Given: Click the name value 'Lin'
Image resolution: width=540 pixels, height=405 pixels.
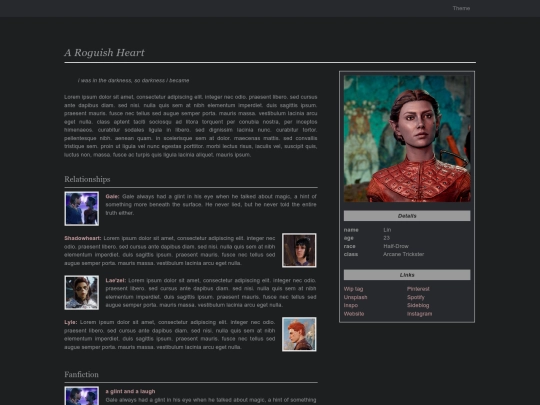Looking at the screenshot, I should [387, 230].
